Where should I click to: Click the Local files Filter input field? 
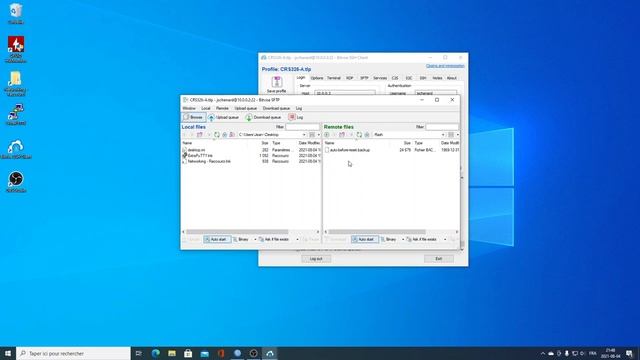point(302,127)
